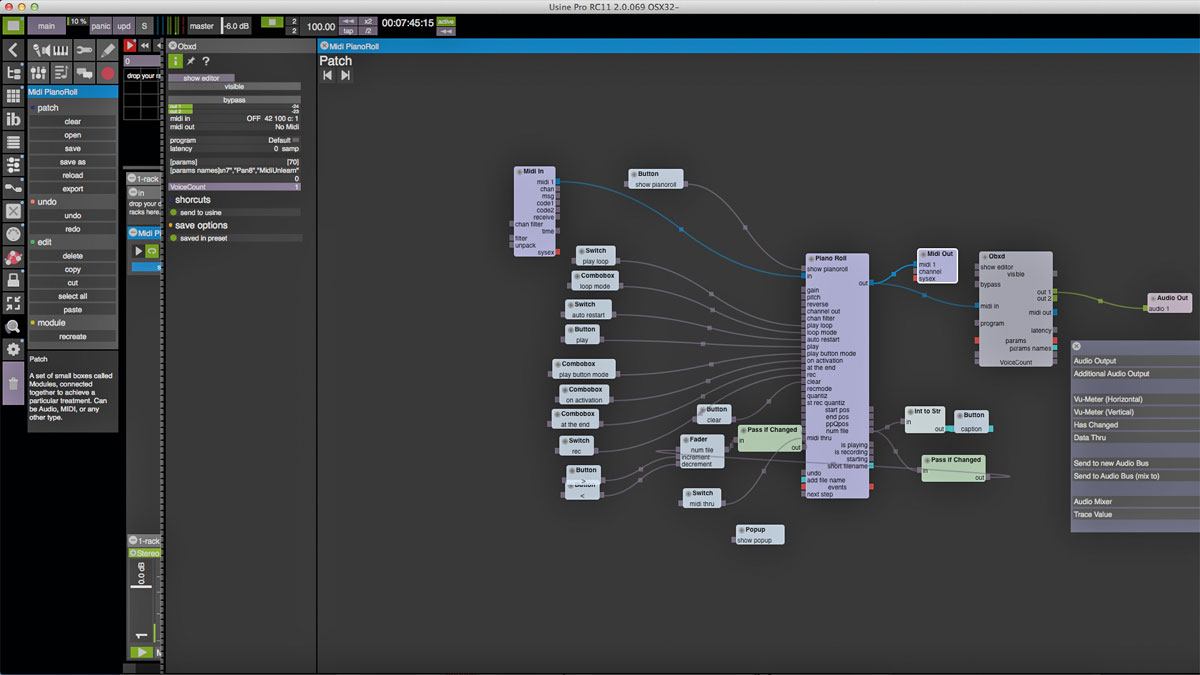Open the tree structure icon in left sidebar
Image resolution: width=1200 pixels, height=675 pixels.
pyautogui.click(x=13, y=73)
